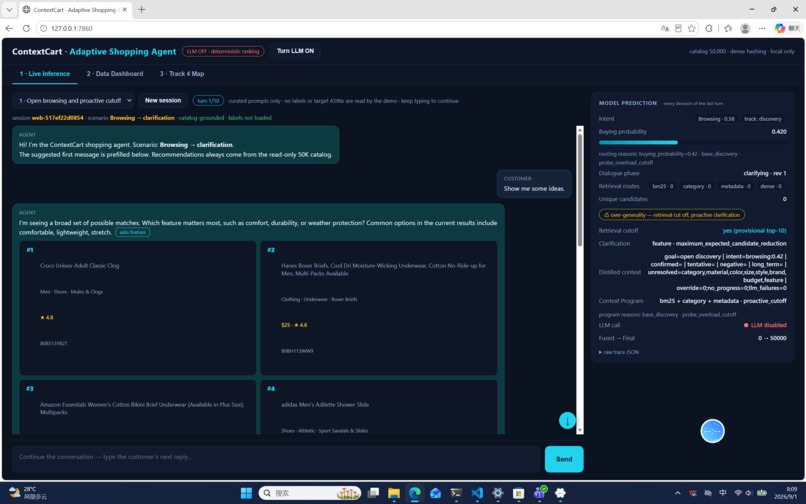
Task: Open product card #3 Amazon Essentials Bikini Brief
Action: point(137,407)
